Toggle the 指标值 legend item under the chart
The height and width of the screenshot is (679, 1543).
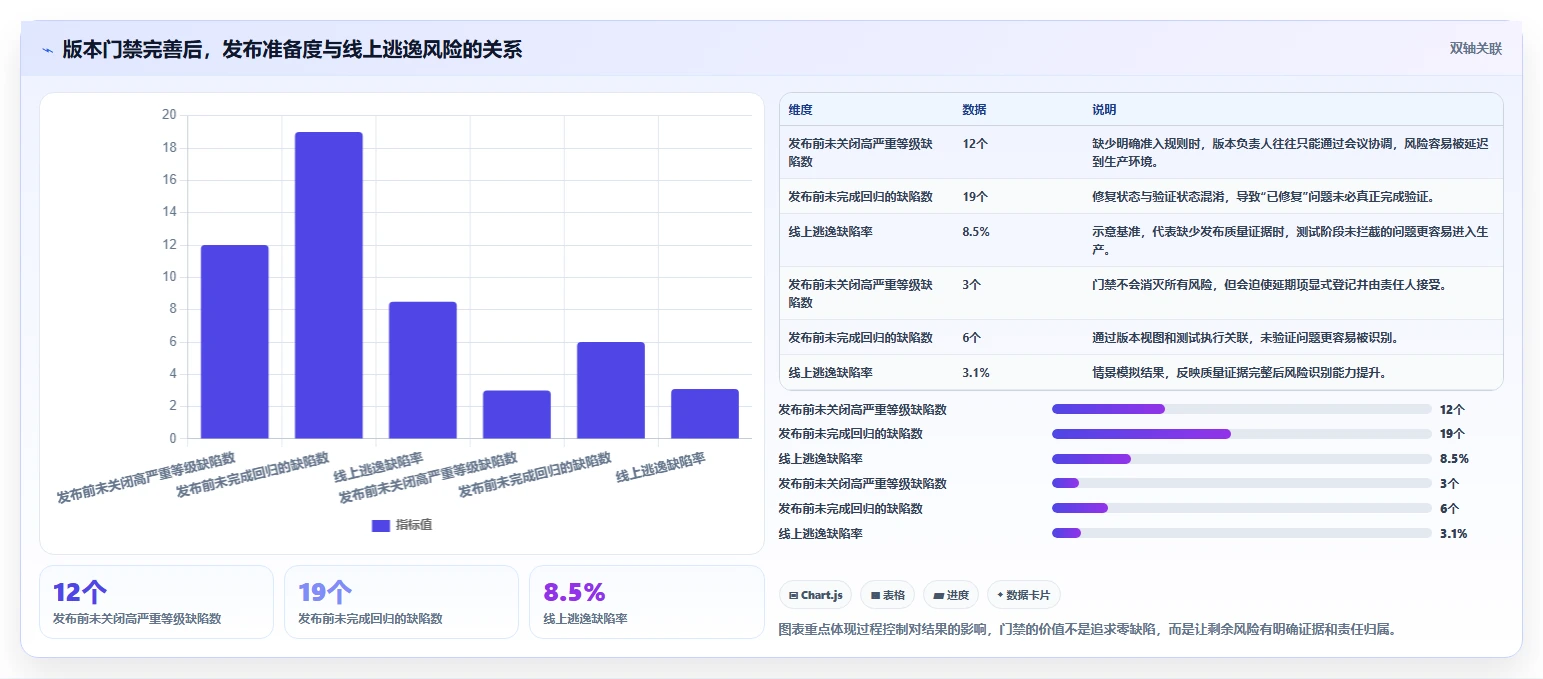pyautogui.click(x=402, y=525)
